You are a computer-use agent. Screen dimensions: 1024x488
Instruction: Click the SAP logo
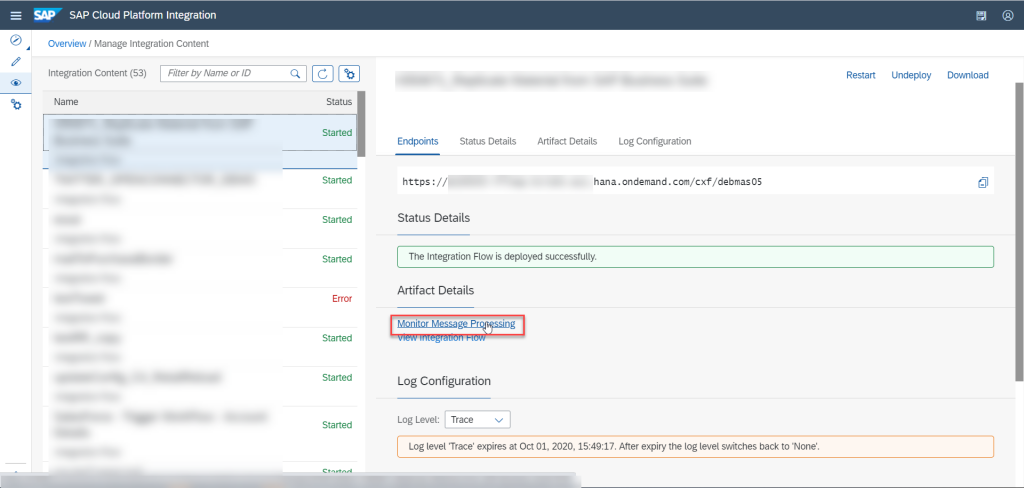pyautogui.click(x=48, y=14)
